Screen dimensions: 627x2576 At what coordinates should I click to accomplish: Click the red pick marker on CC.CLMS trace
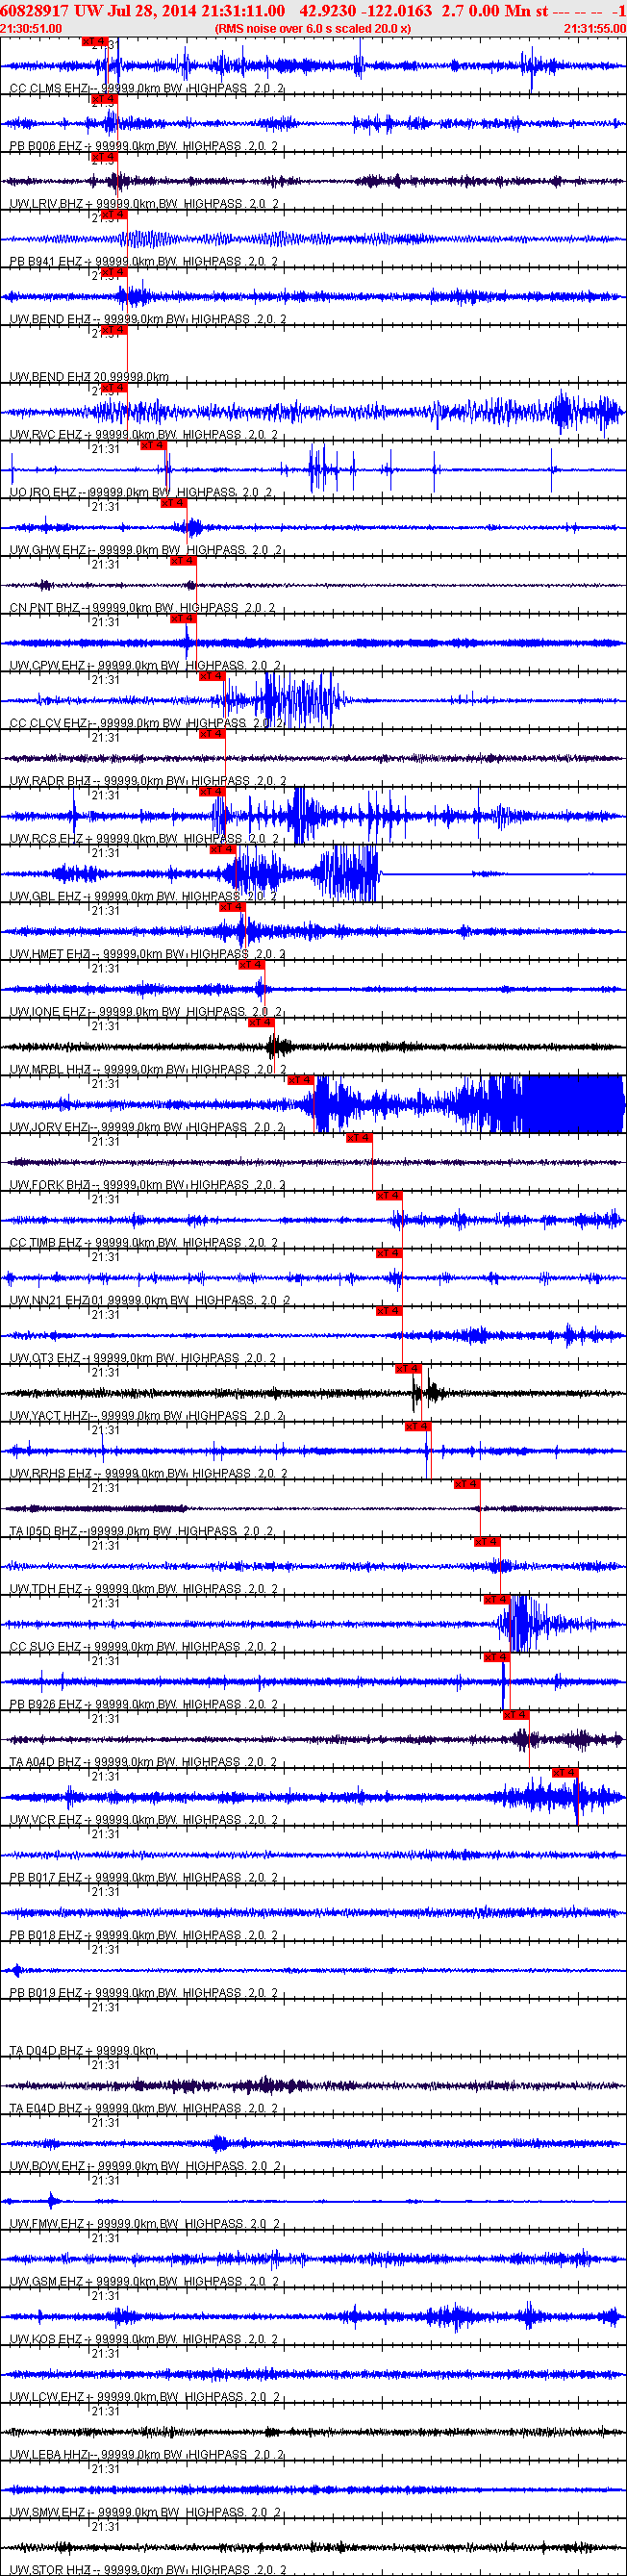coord(94,41)
